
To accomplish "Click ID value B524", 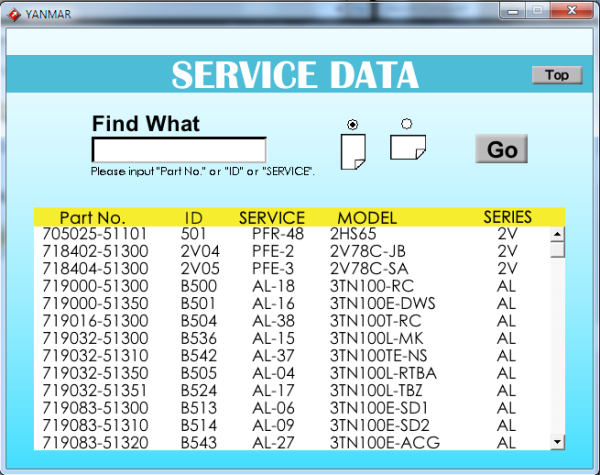I will point(199,391).
